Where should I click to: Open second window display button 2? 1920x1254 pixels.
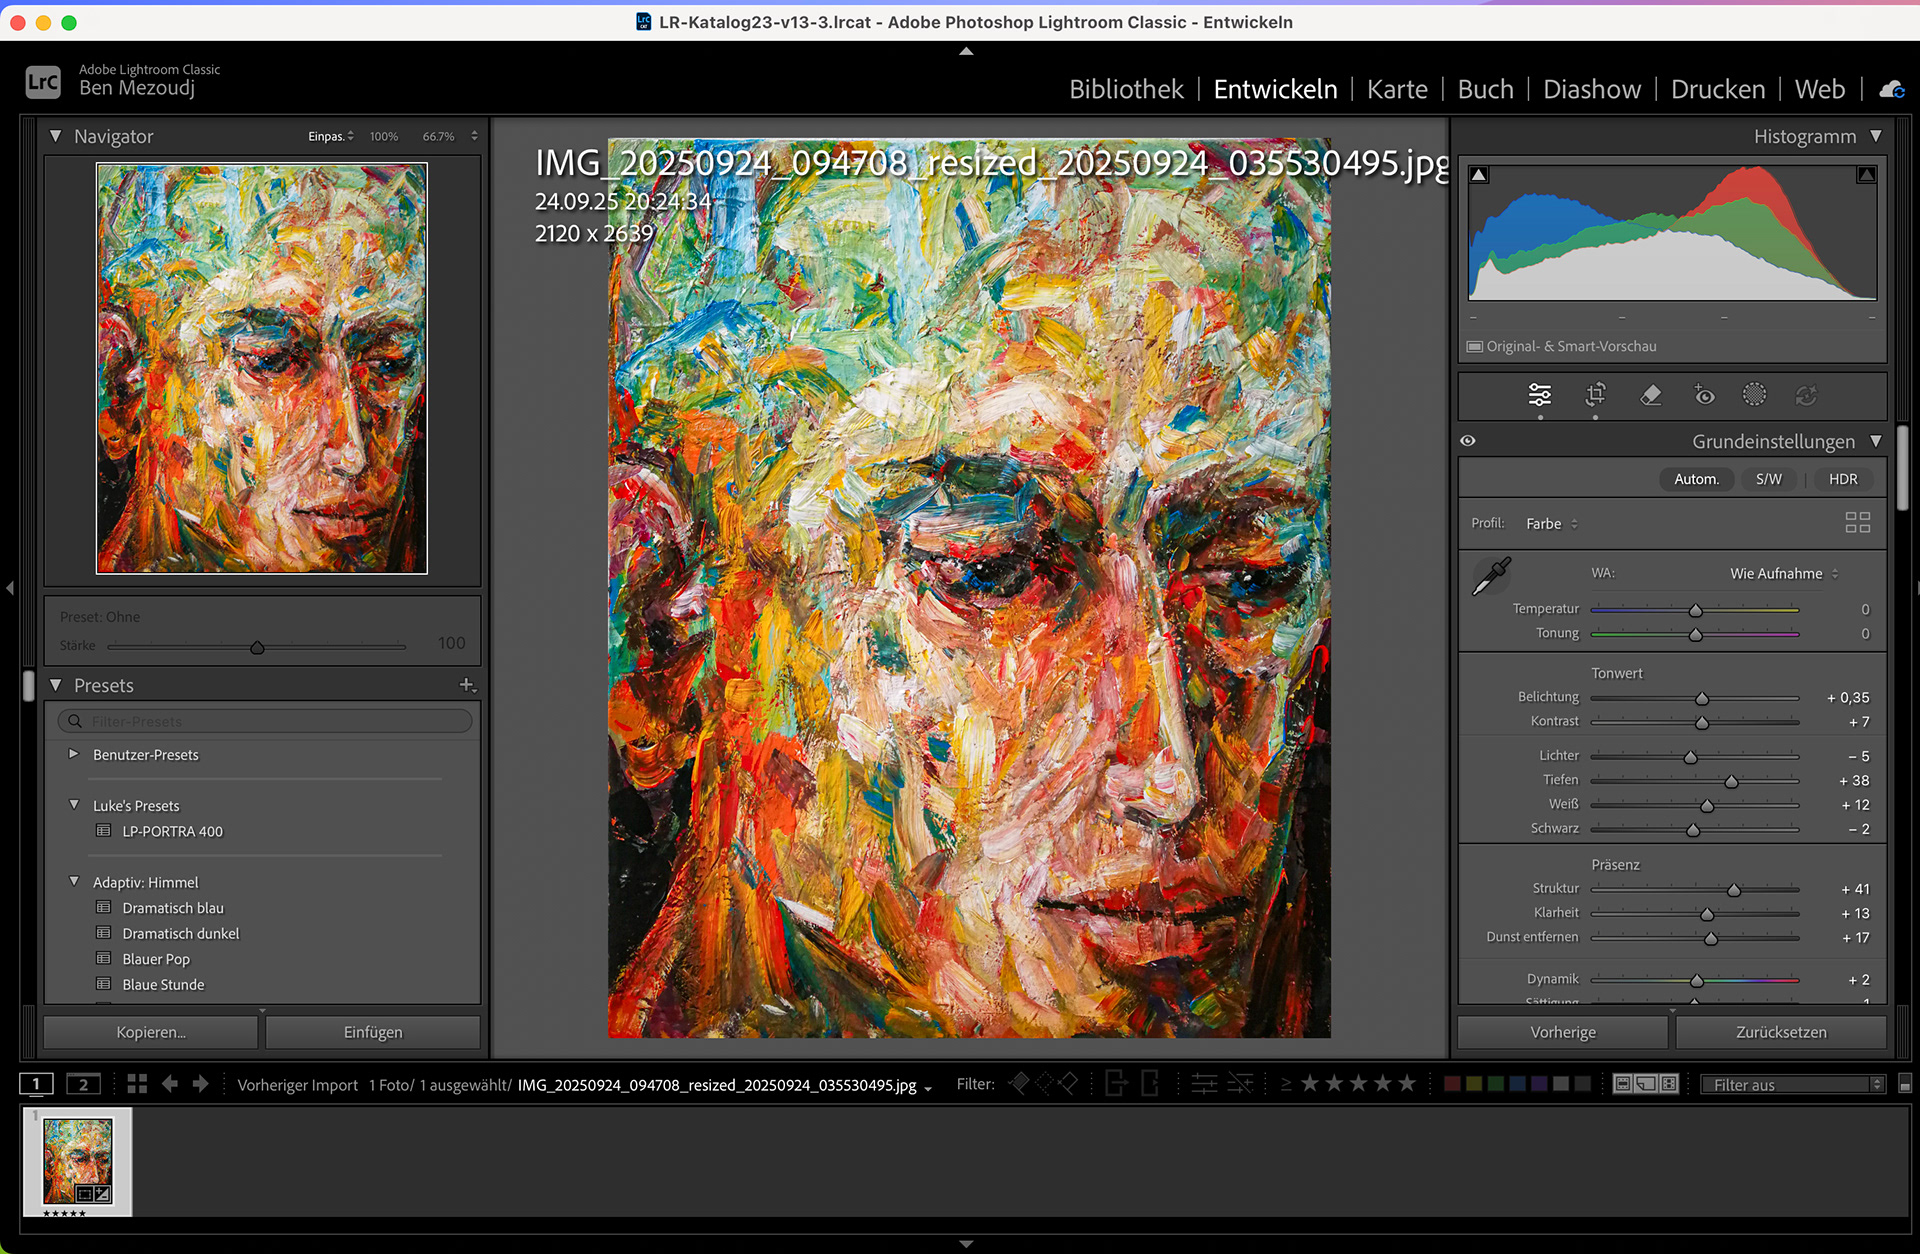pyautogui.click(x=83, y=1084)
